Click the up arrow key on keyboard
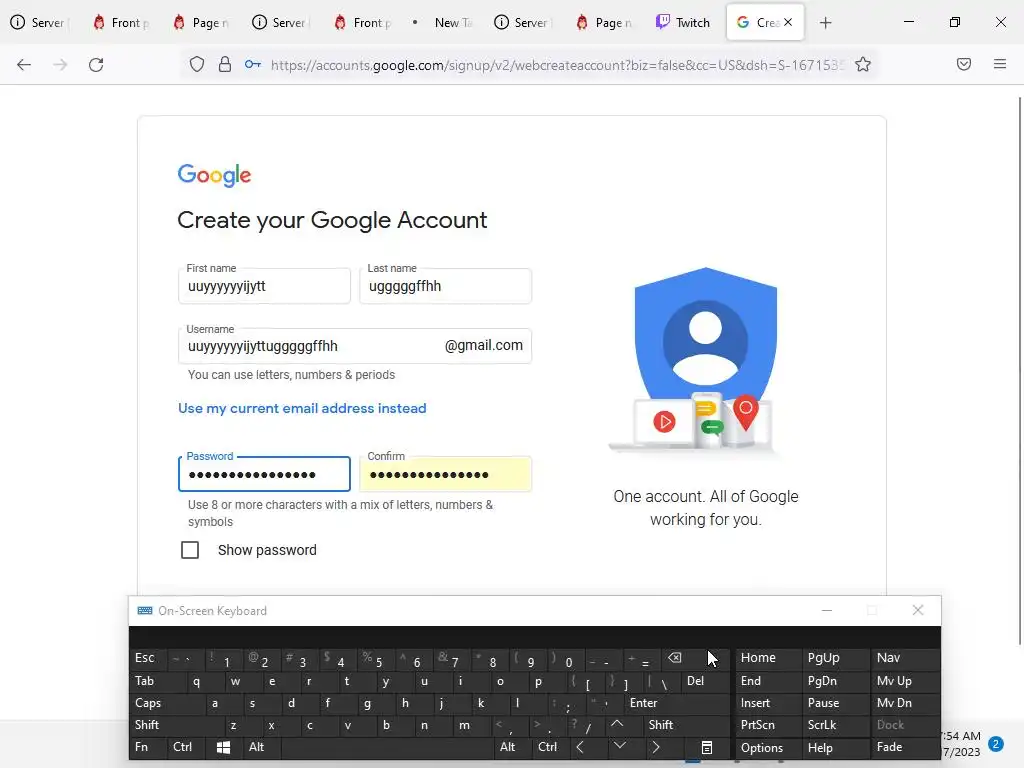This screenshot has height=768, width=1024. 617,724
